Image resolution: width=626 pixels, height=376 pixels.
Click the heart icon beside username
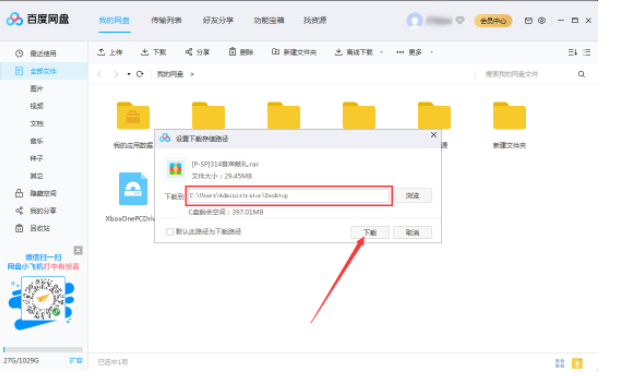(460, 20)
